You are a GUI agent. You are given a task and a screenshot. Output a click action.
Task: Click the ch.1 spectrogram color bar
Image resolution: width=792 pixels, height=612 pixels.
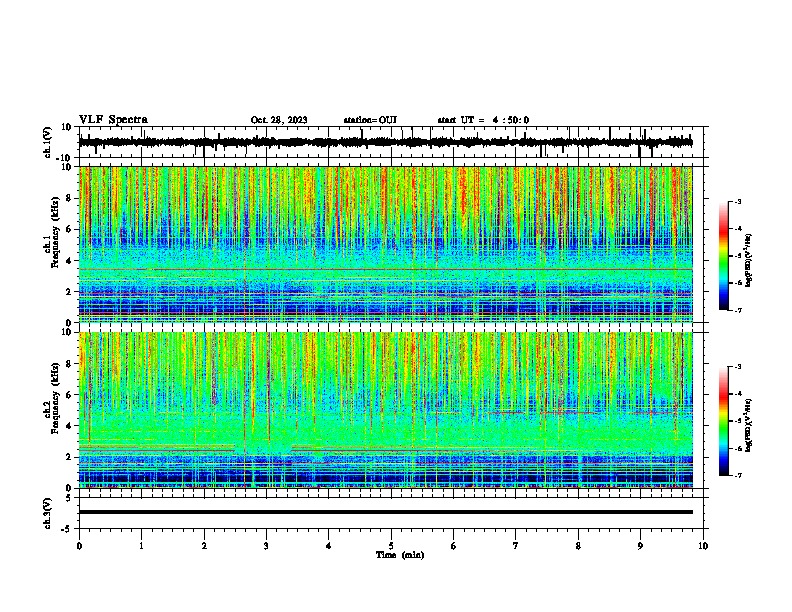click(x=724, y=256)
